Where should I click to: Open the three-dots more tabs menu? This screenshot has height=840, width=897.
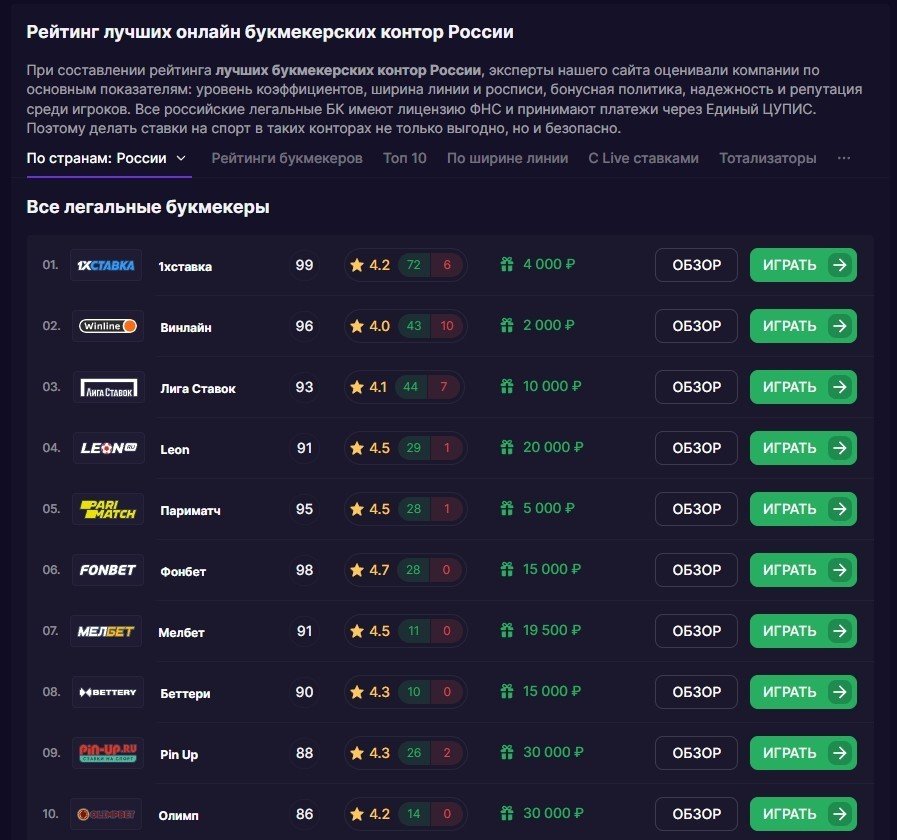click(844, 158)
